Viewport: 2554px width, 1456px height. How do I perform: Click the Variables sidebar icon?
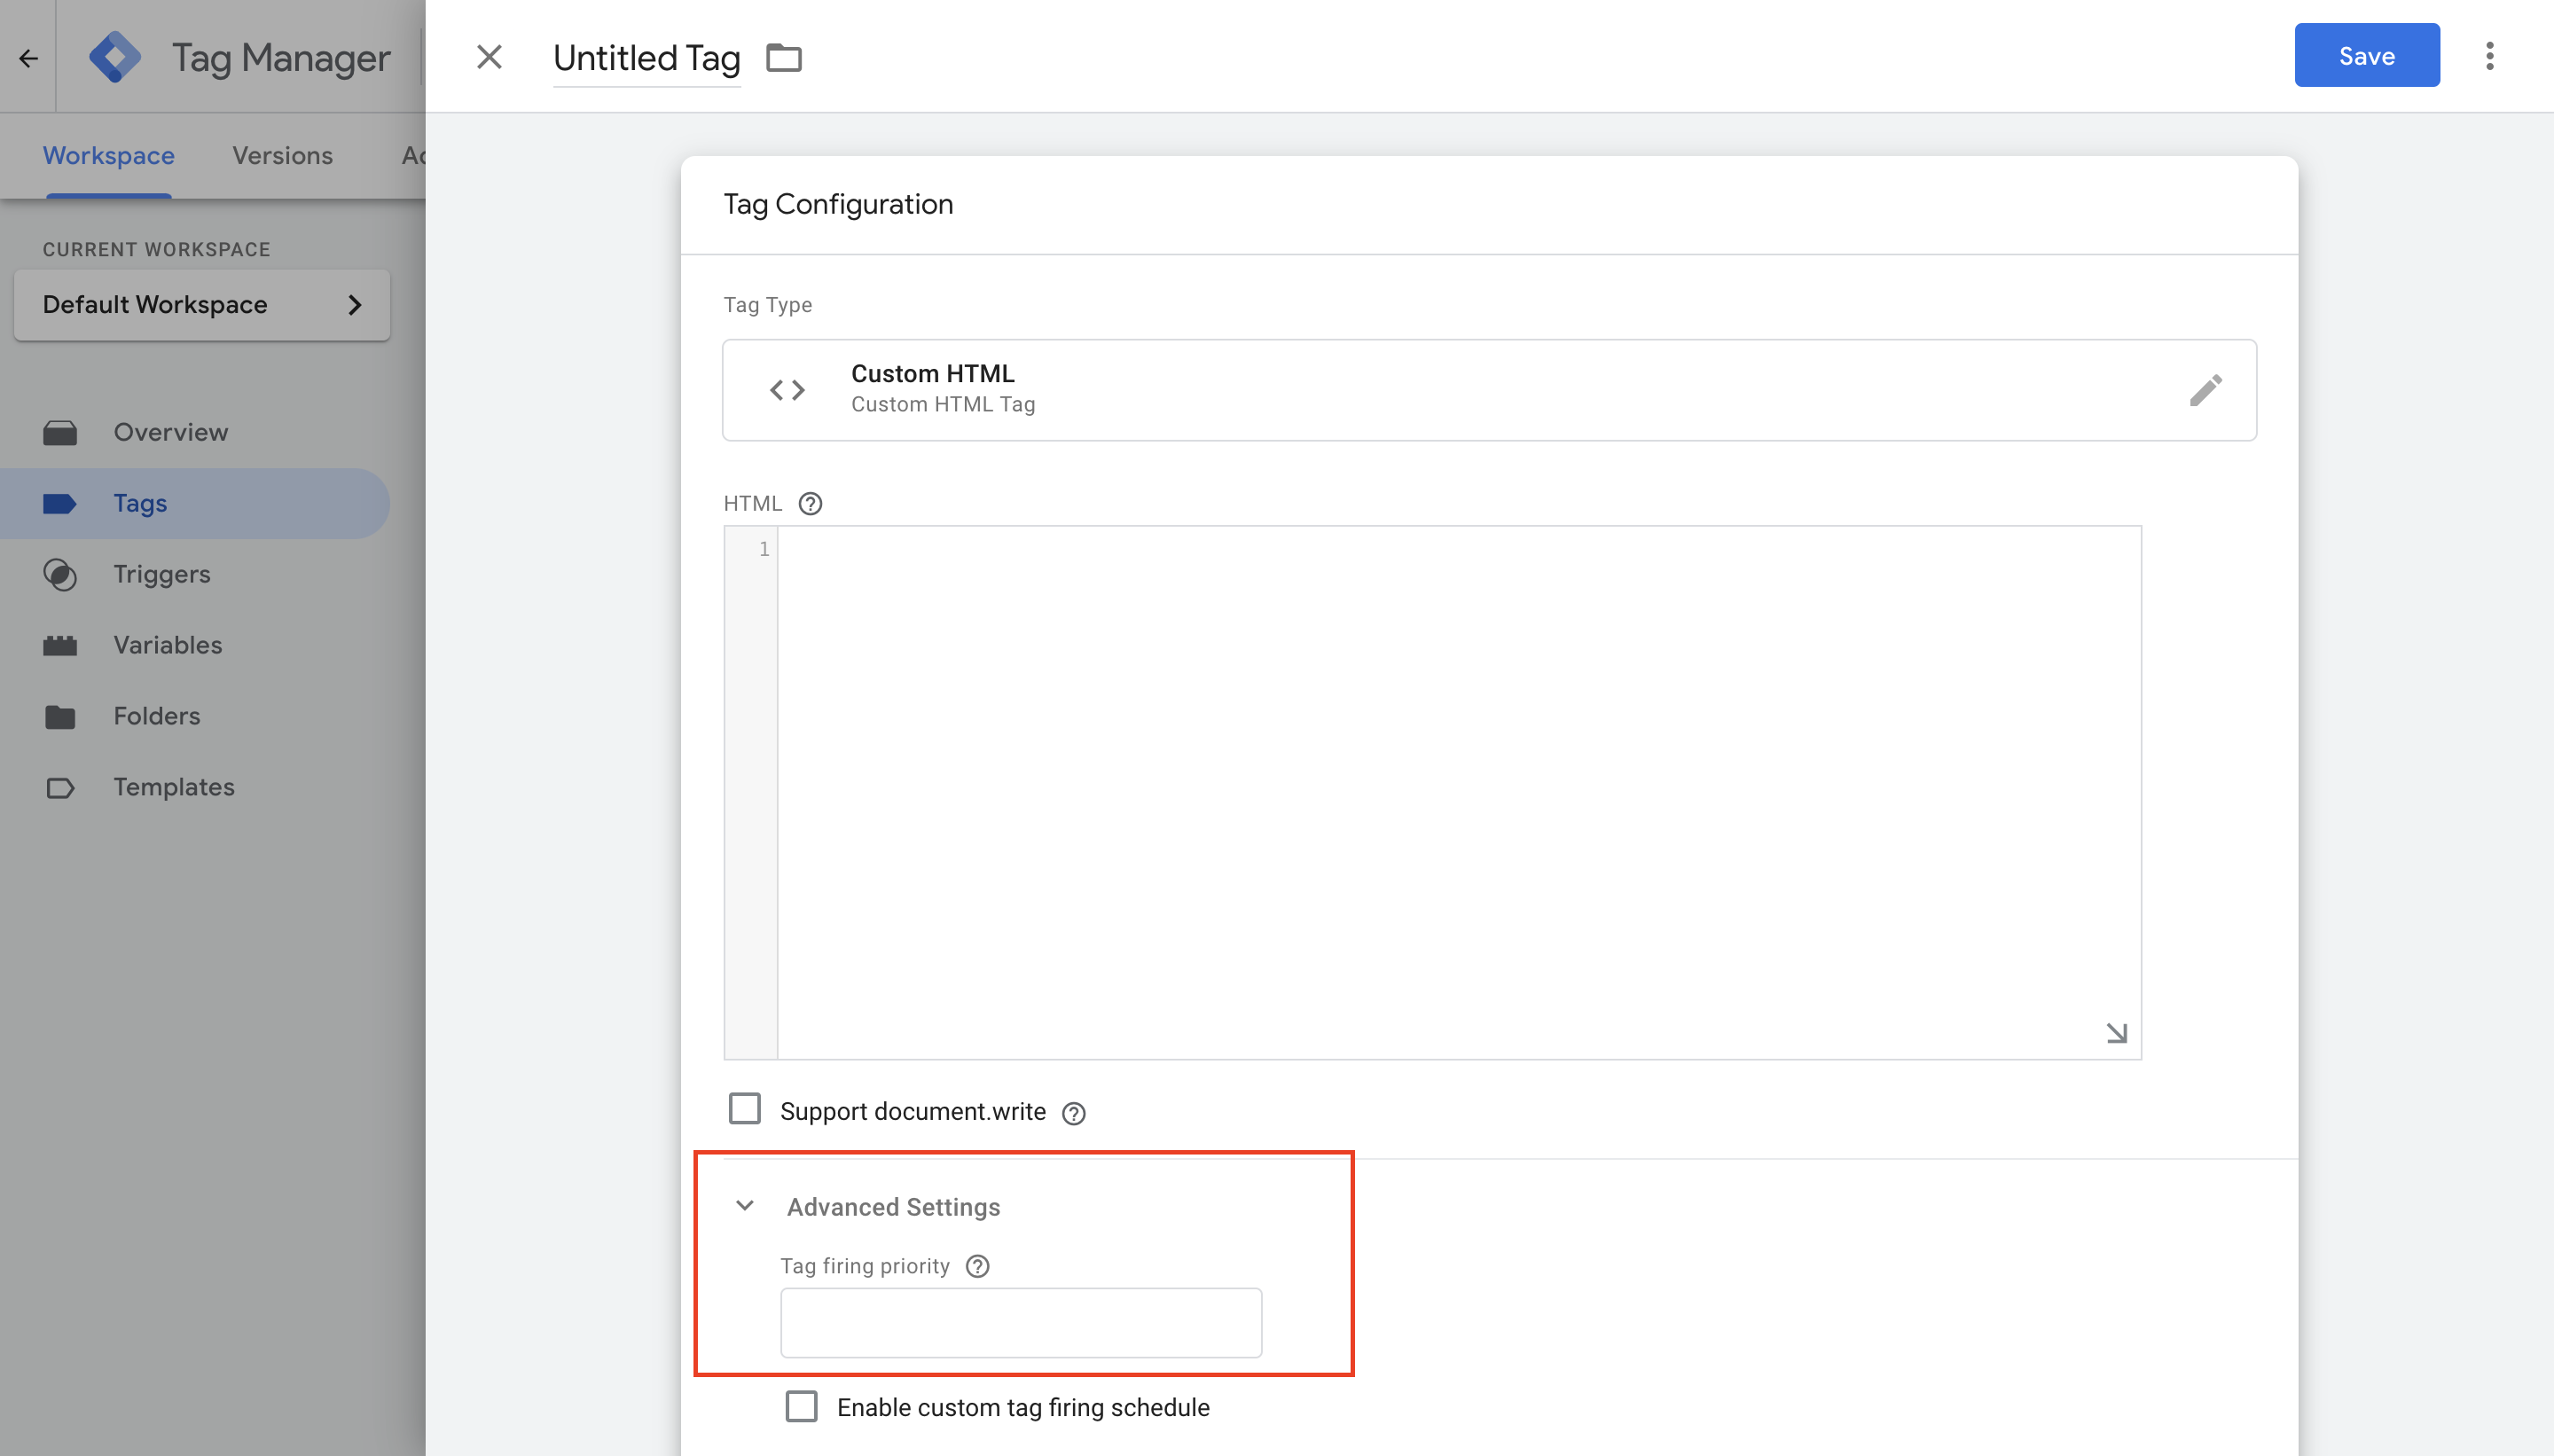coord(60,645)
